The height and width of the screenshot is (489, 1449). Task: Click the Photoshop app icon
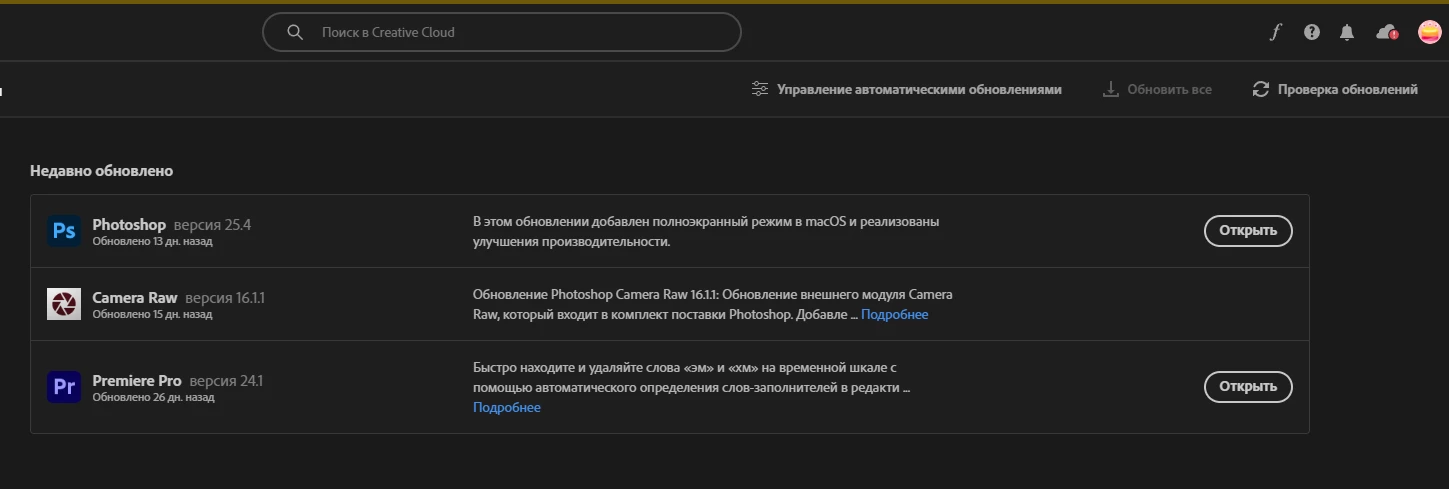click(64, 231)
